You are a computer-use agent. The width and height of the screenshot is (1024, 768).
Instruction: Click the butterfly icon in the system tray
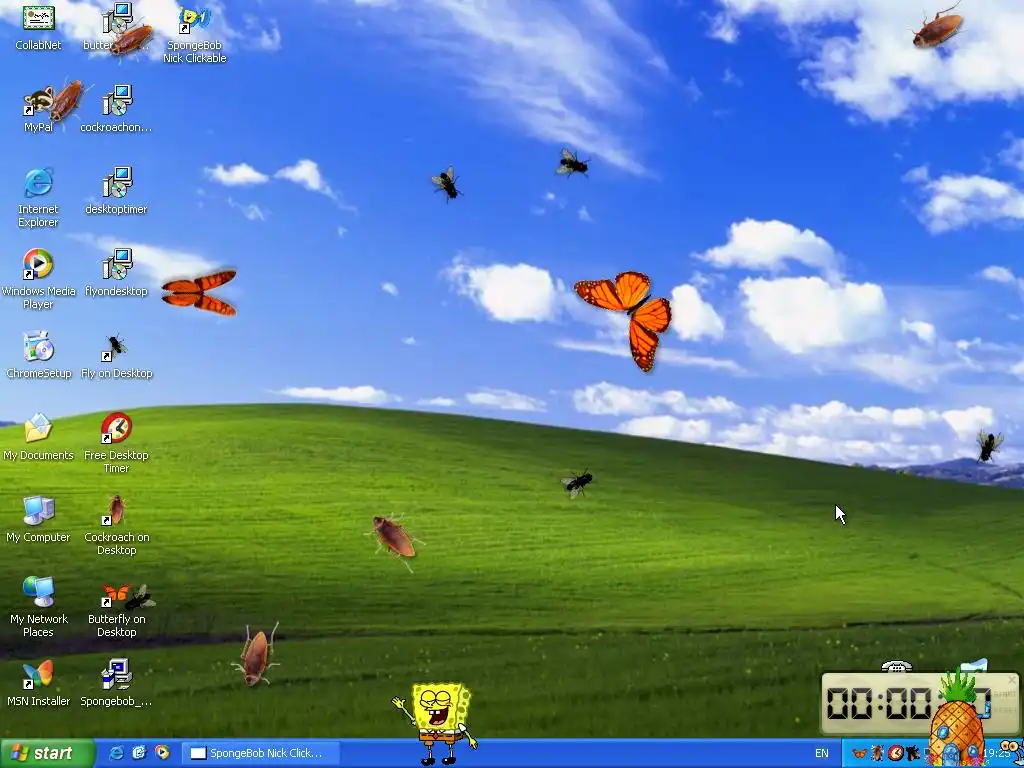point(860,754)
